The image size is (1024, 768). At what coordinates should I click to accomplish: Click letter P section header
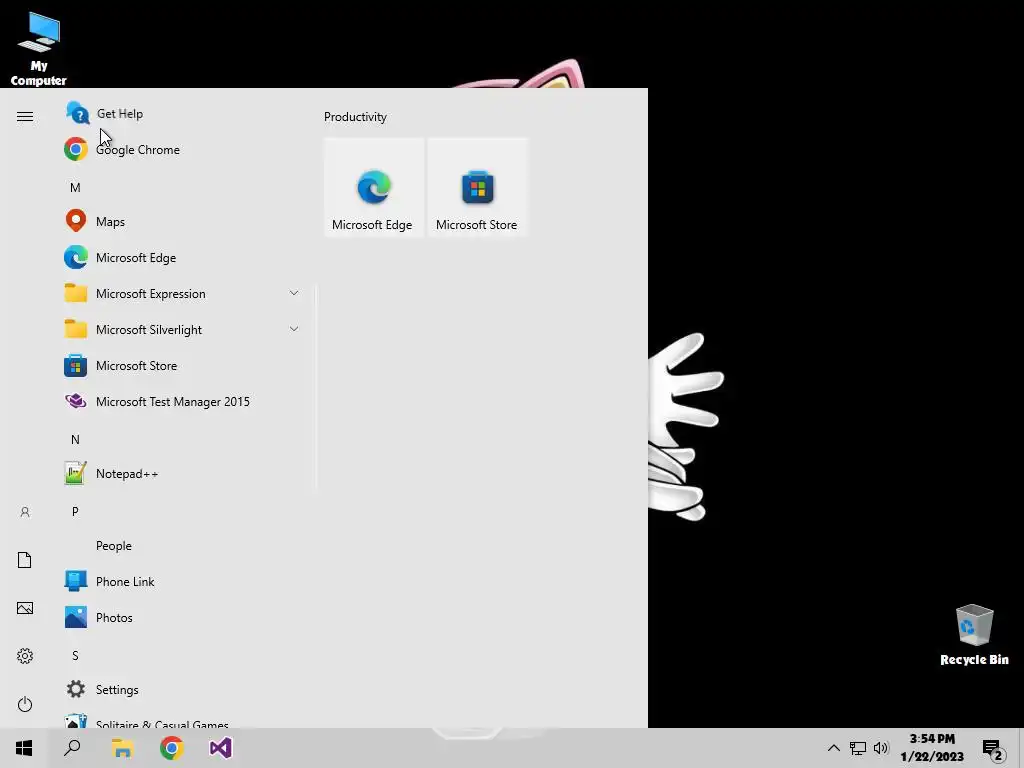[x=75, y=511]
